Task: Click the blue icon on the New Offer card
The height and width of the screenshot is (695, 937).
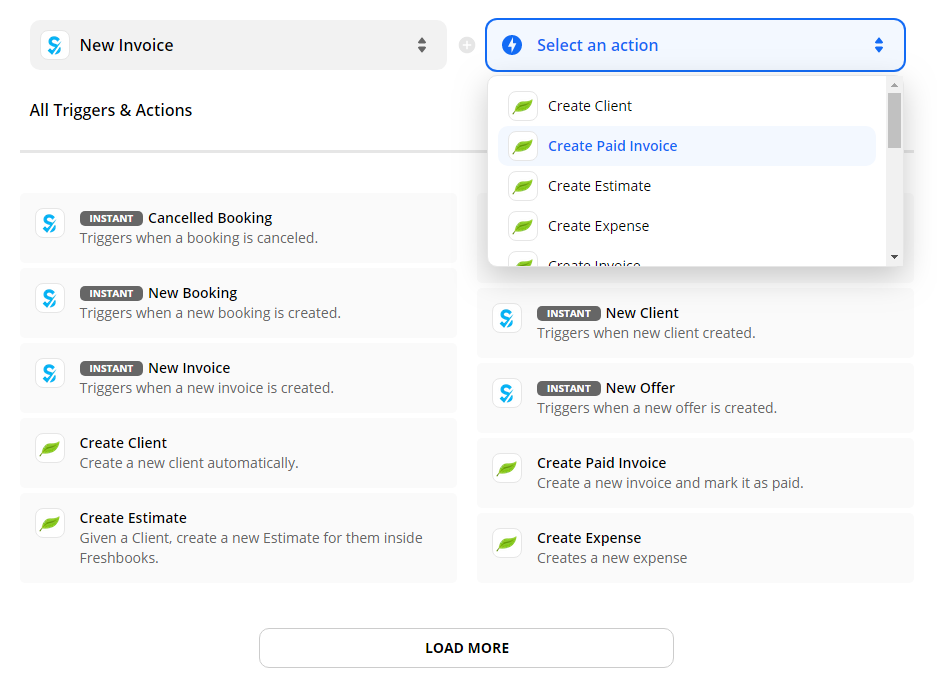Action: [x=507, y=393]
